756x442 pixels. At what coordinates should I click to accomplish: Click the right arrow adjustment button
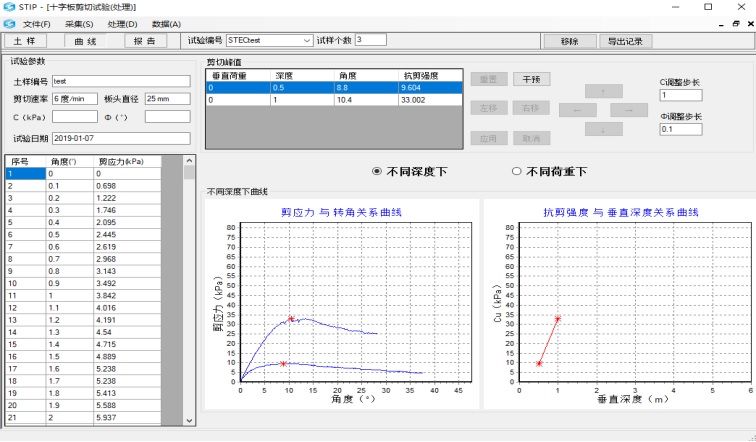click(x=629, y=110)
